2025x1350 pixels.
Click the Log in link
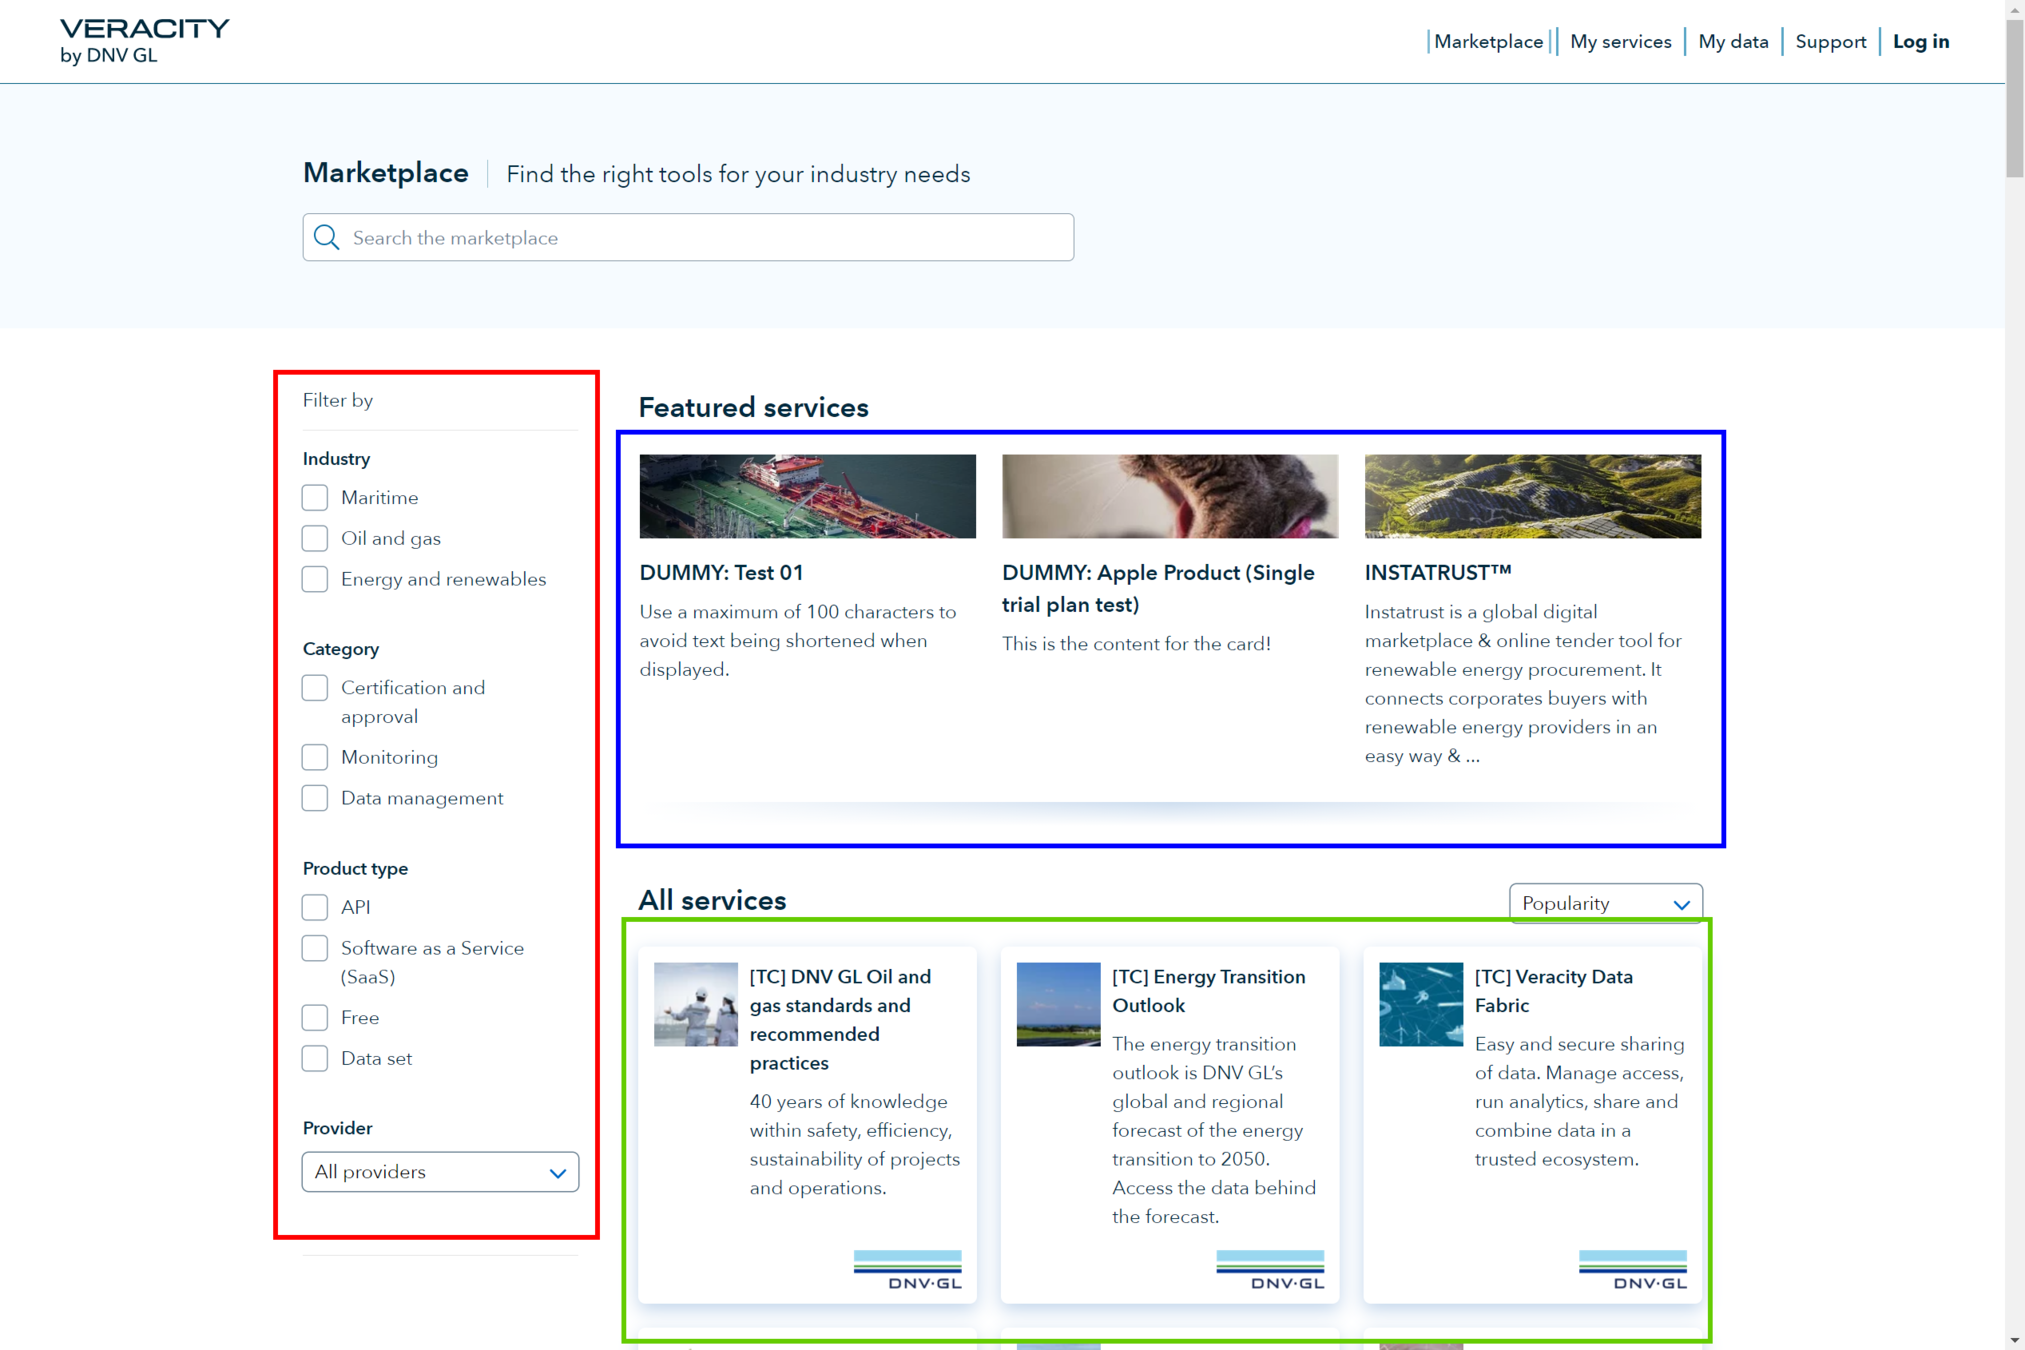pos(1920,41)
